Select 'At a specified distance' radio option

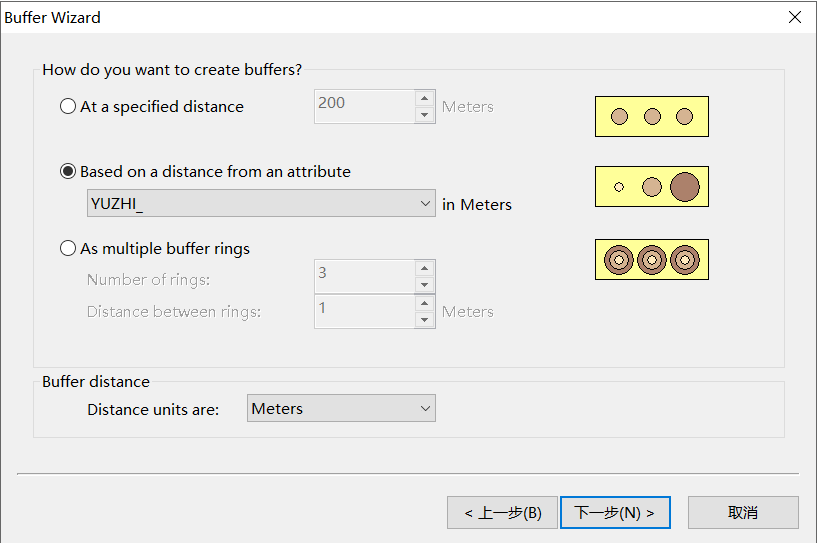(68, 106)
